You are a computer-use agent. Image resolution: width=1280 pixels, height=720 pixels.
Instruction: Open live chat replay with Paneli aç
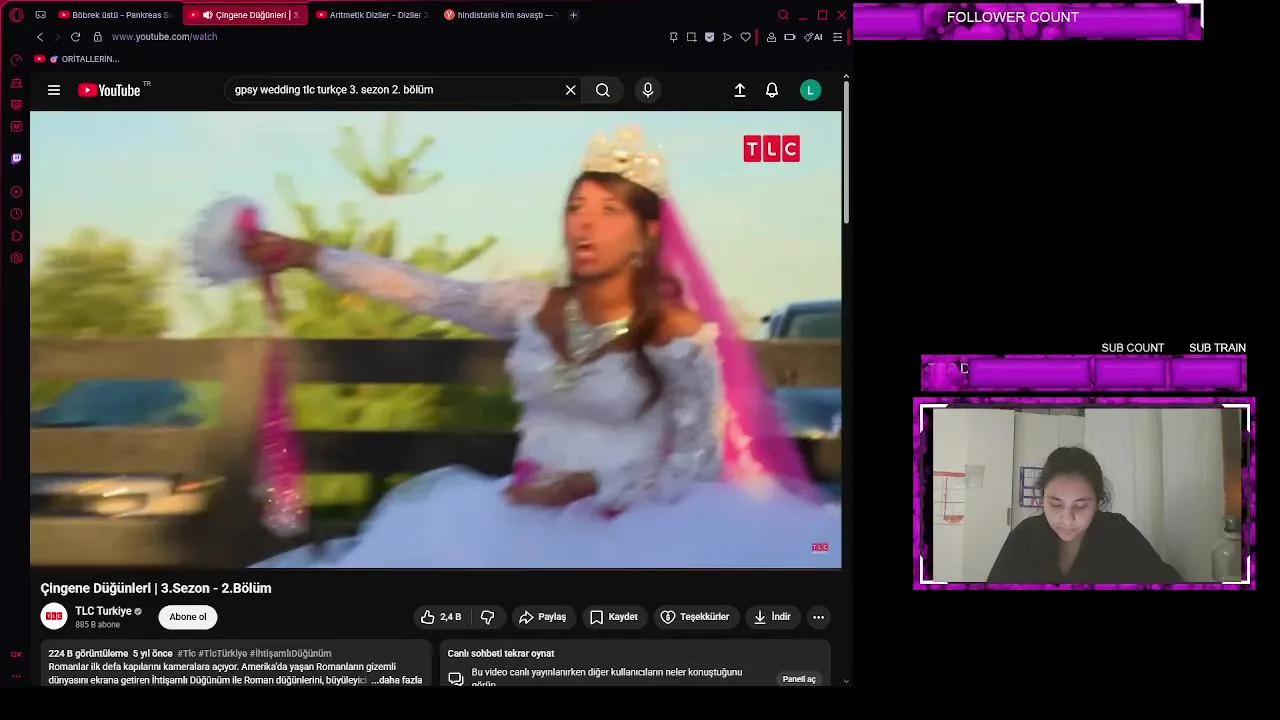(x=799, y=679)
